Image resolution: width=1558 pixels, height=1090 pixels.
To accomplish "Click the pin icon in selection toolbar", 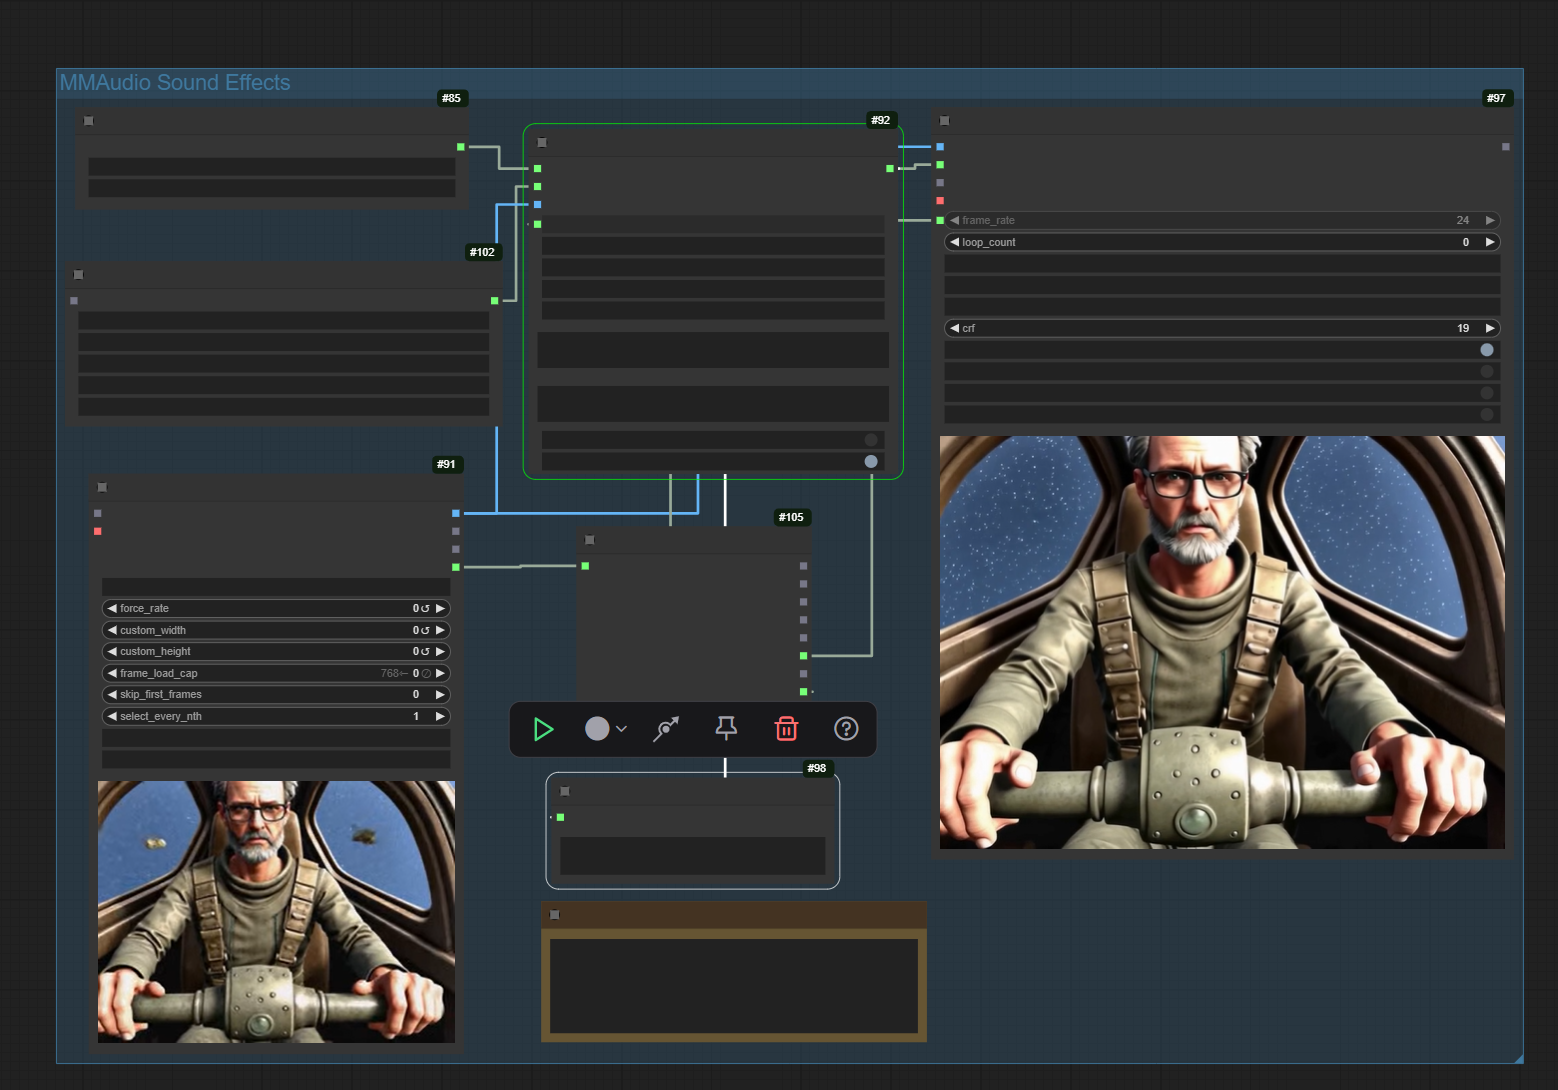I will click(x=726, y=728).
